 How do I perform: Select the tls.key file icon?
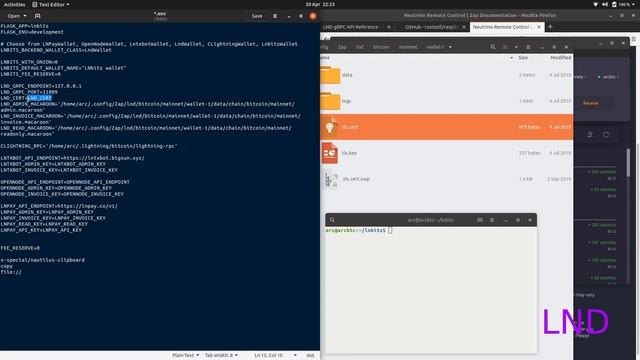[330, 153]
